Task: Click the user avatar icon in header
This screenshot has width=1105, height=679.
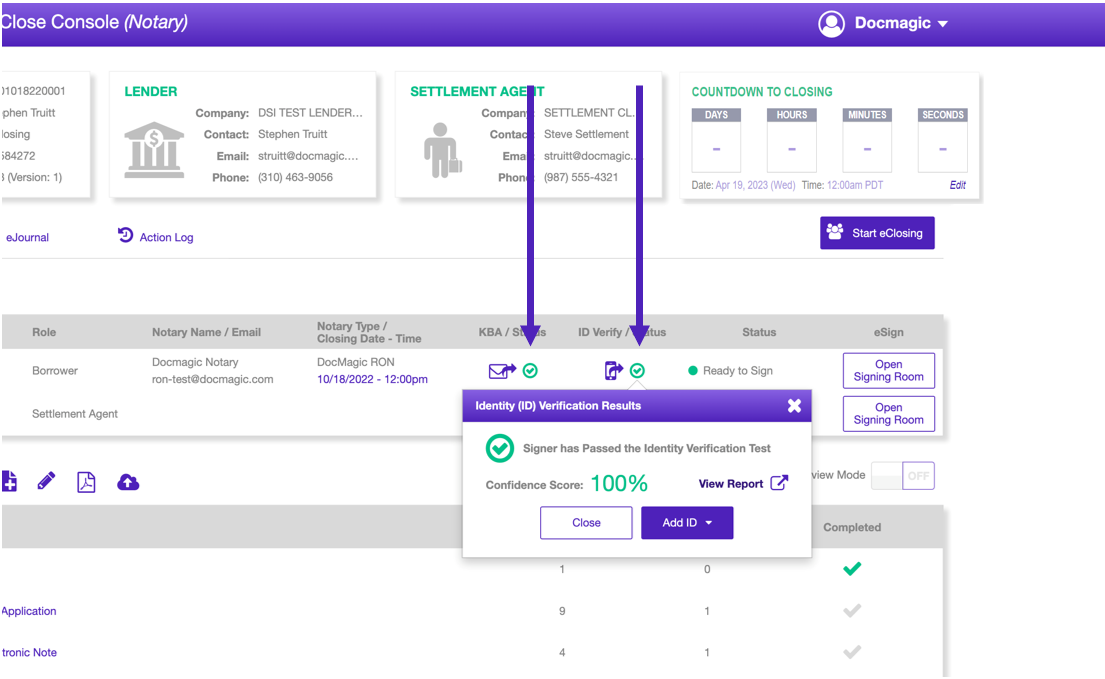Action: coord(832,24)
